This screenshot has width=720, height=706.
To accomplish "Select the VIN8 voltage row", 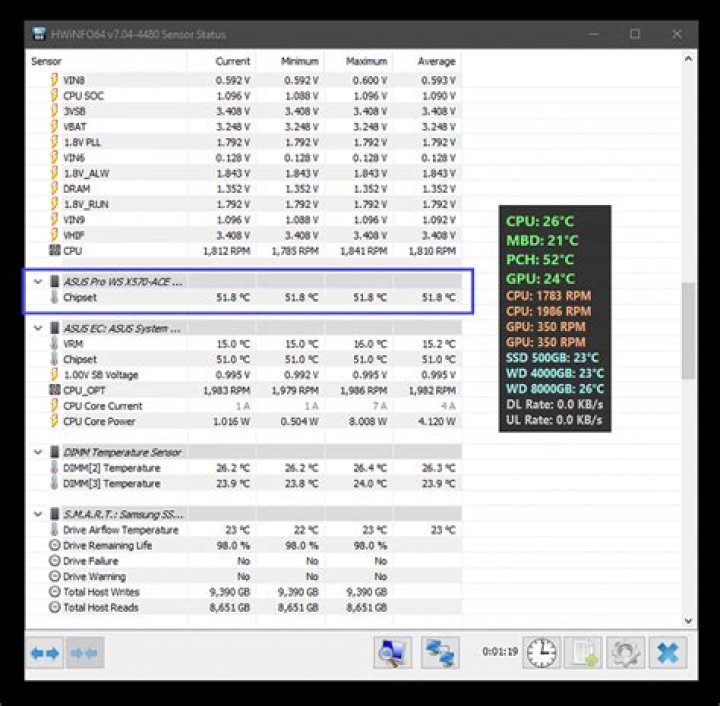I will tap(244, 80).
